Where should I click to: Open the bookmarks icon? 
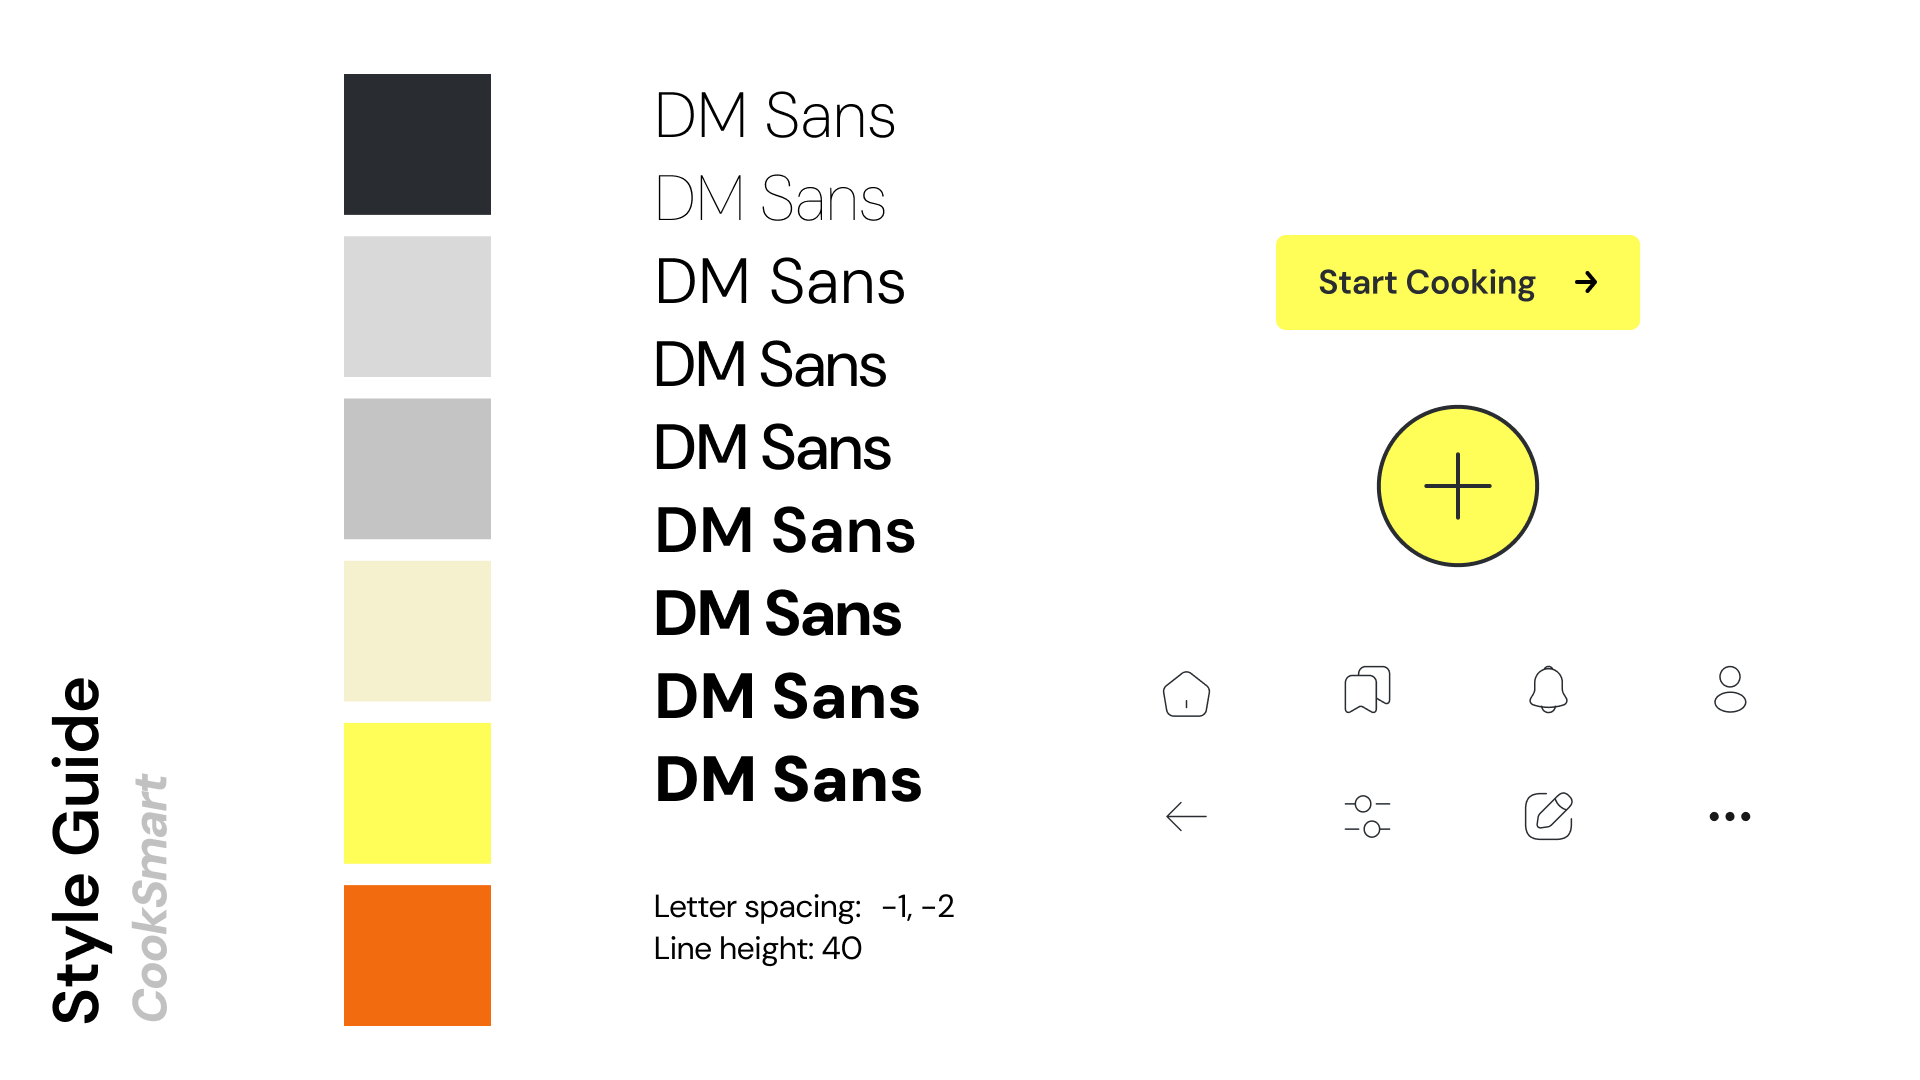pyautogui.click(x=1367, y=690)
